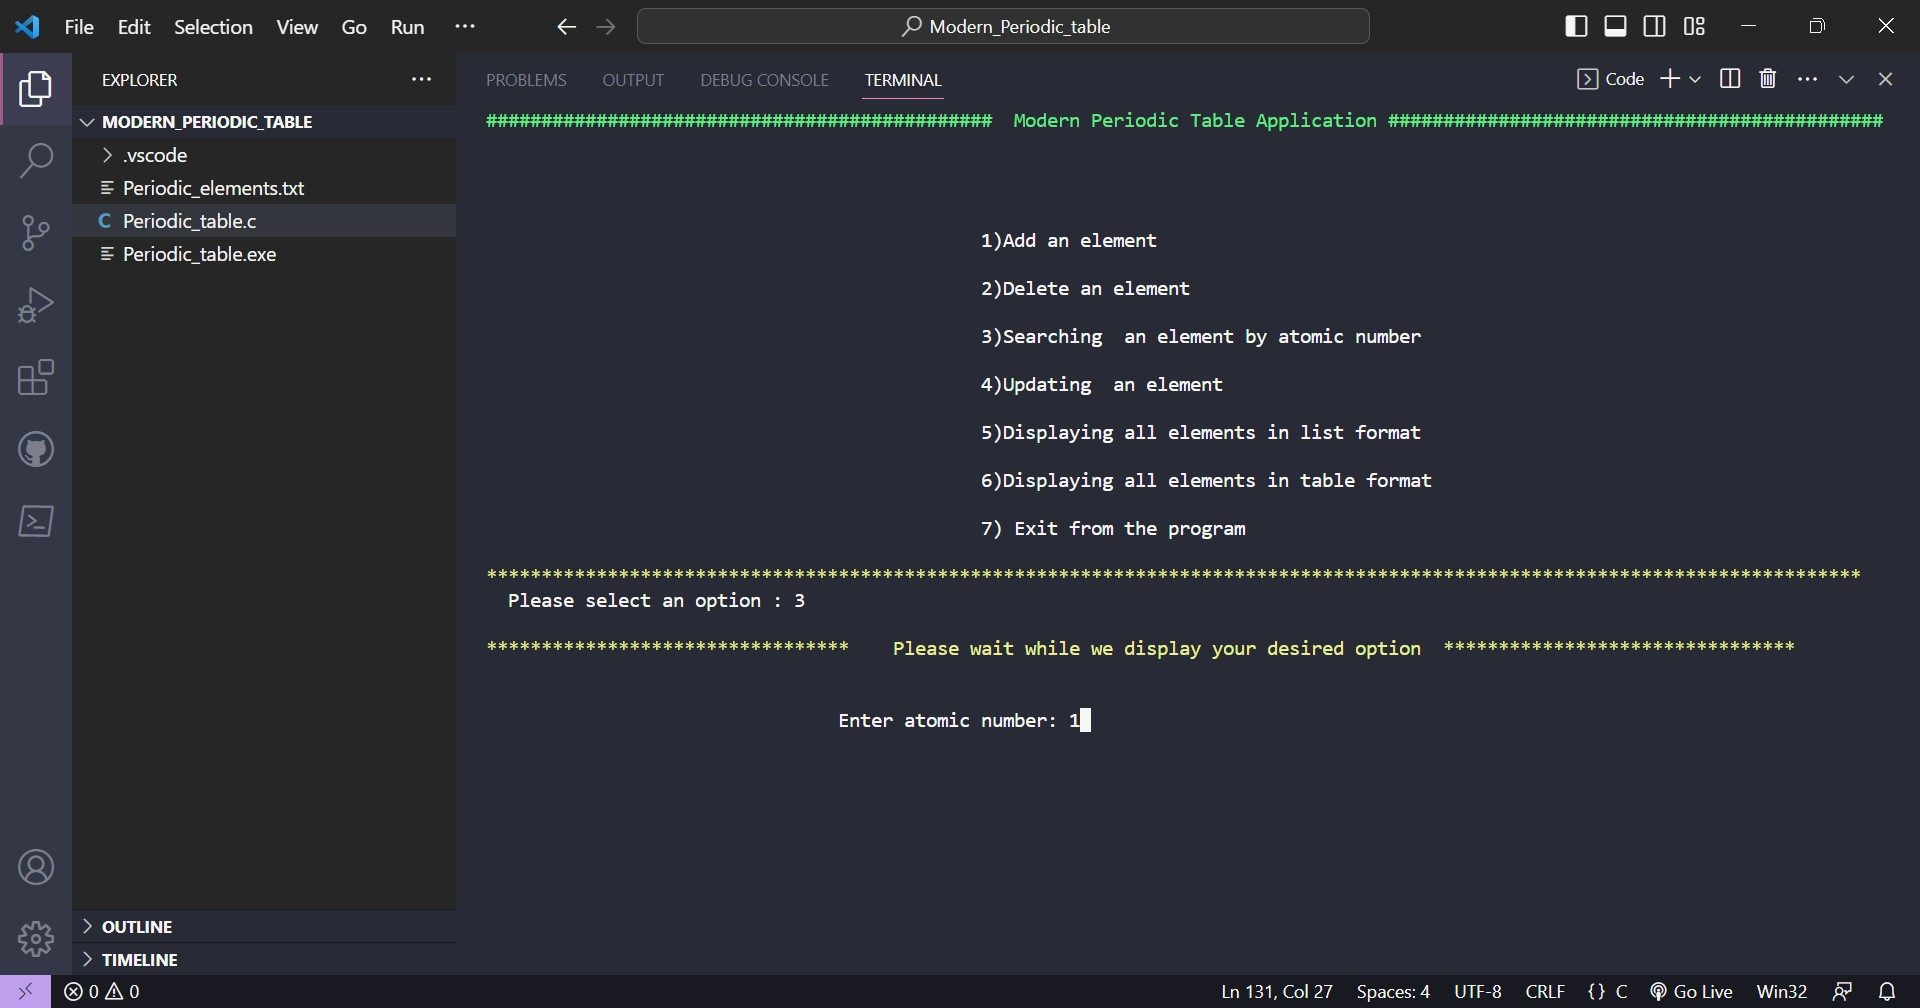This screenshot has width=1920, height=1008.
Task: Click CRLF to change line endings
Action: [1544, 991]
